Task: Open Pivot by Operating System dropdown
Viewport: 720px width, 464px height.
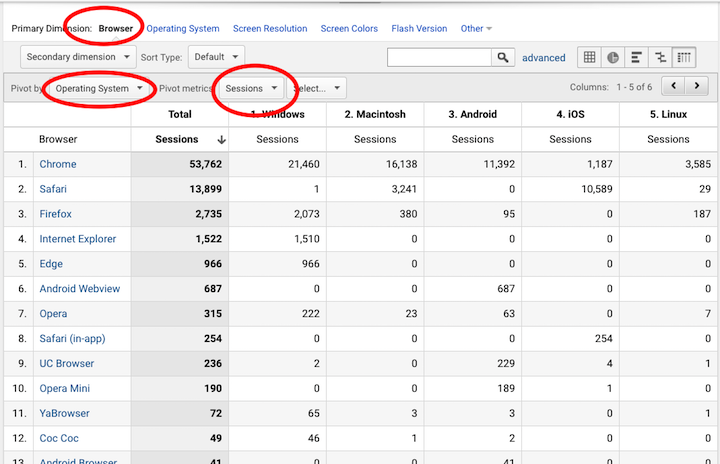Action: coord(99,88)
